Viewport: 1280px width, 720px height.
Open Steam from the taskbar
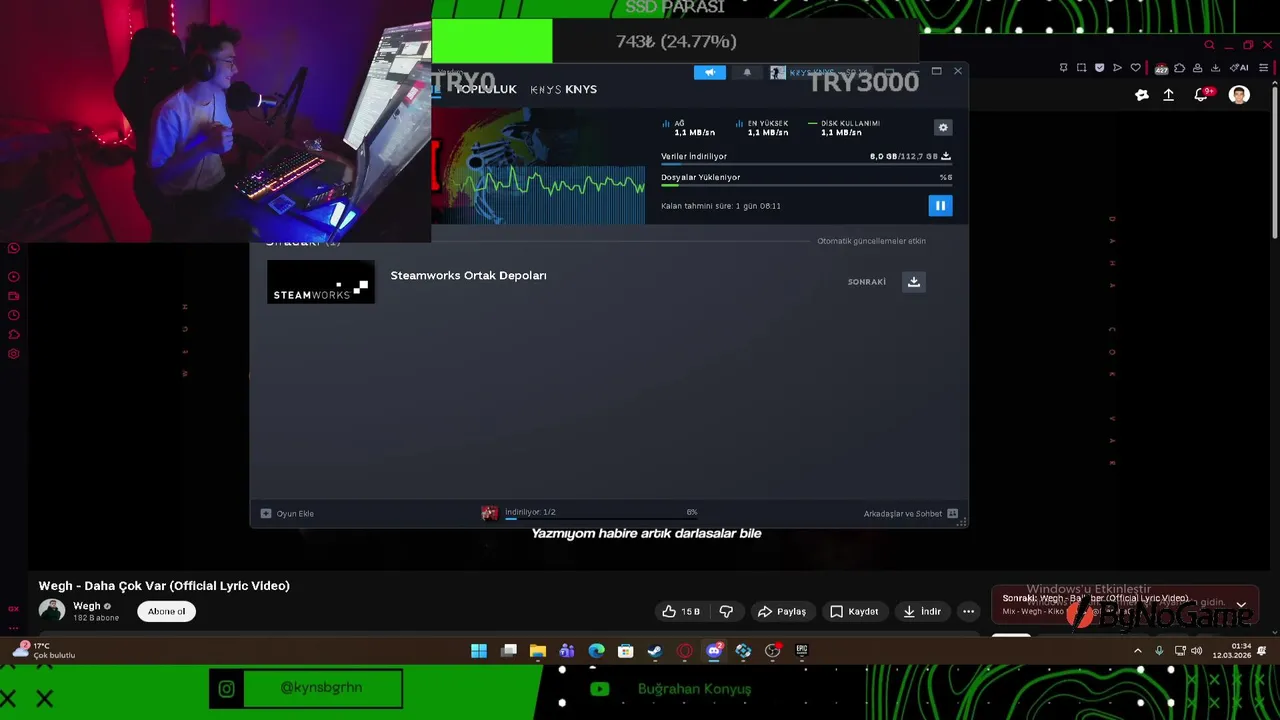[655, 651]
